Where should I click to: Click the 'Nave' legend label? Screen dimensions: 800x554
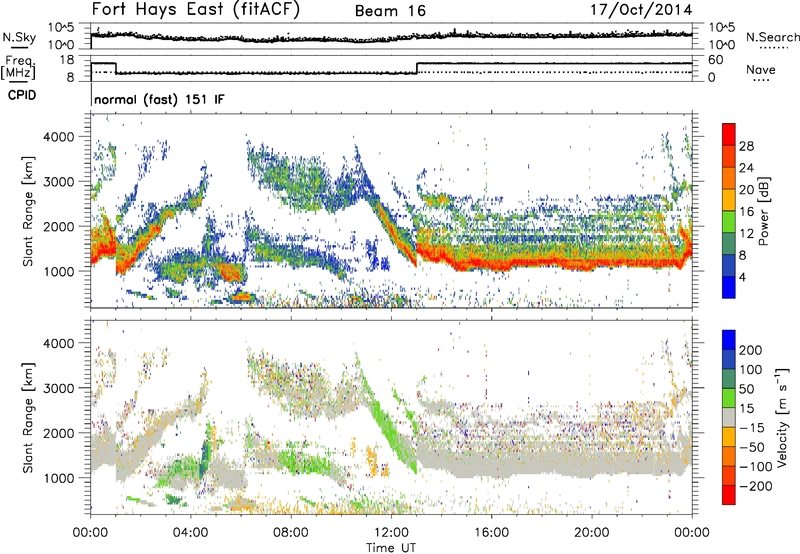(x=761, y=69)
